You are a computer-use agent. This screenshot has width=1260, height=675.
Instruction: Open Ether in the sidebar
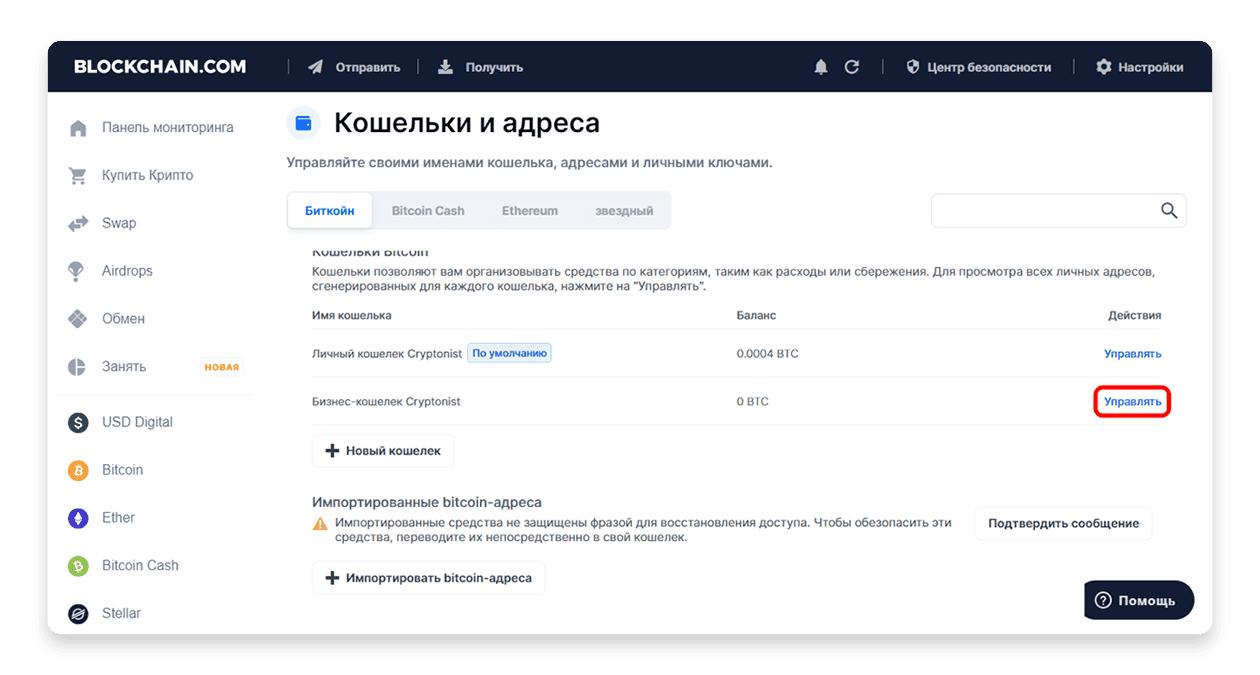pyautogui.click(x=118, y=518)
